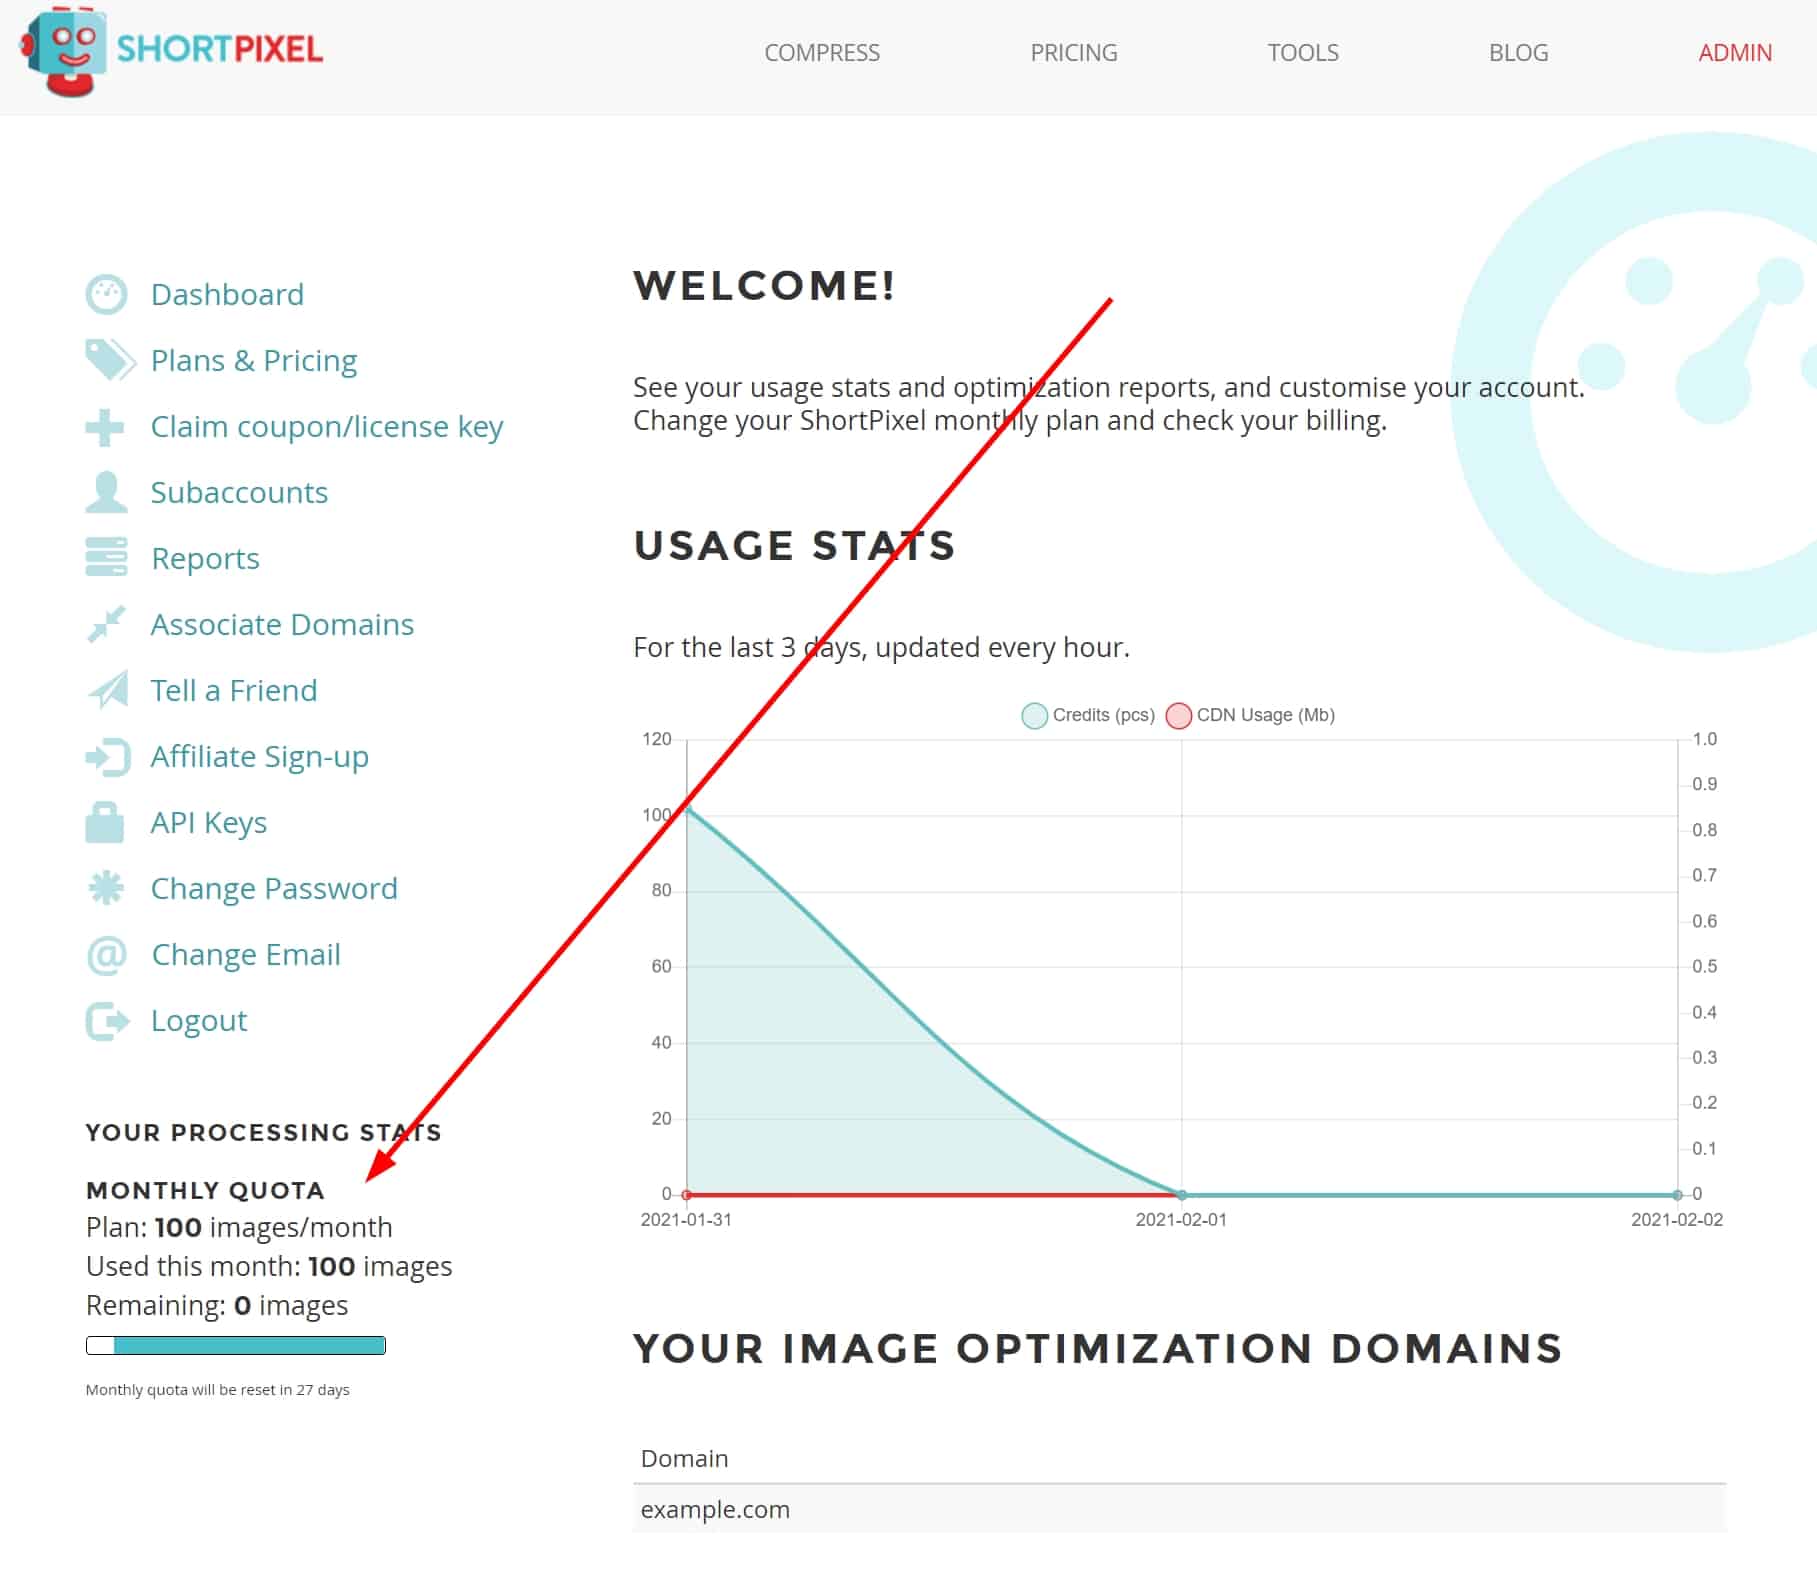The width and height of the screenshot is (1817, 1584).
Task: Open the Compress menu in top navigation
Action: 822,53
